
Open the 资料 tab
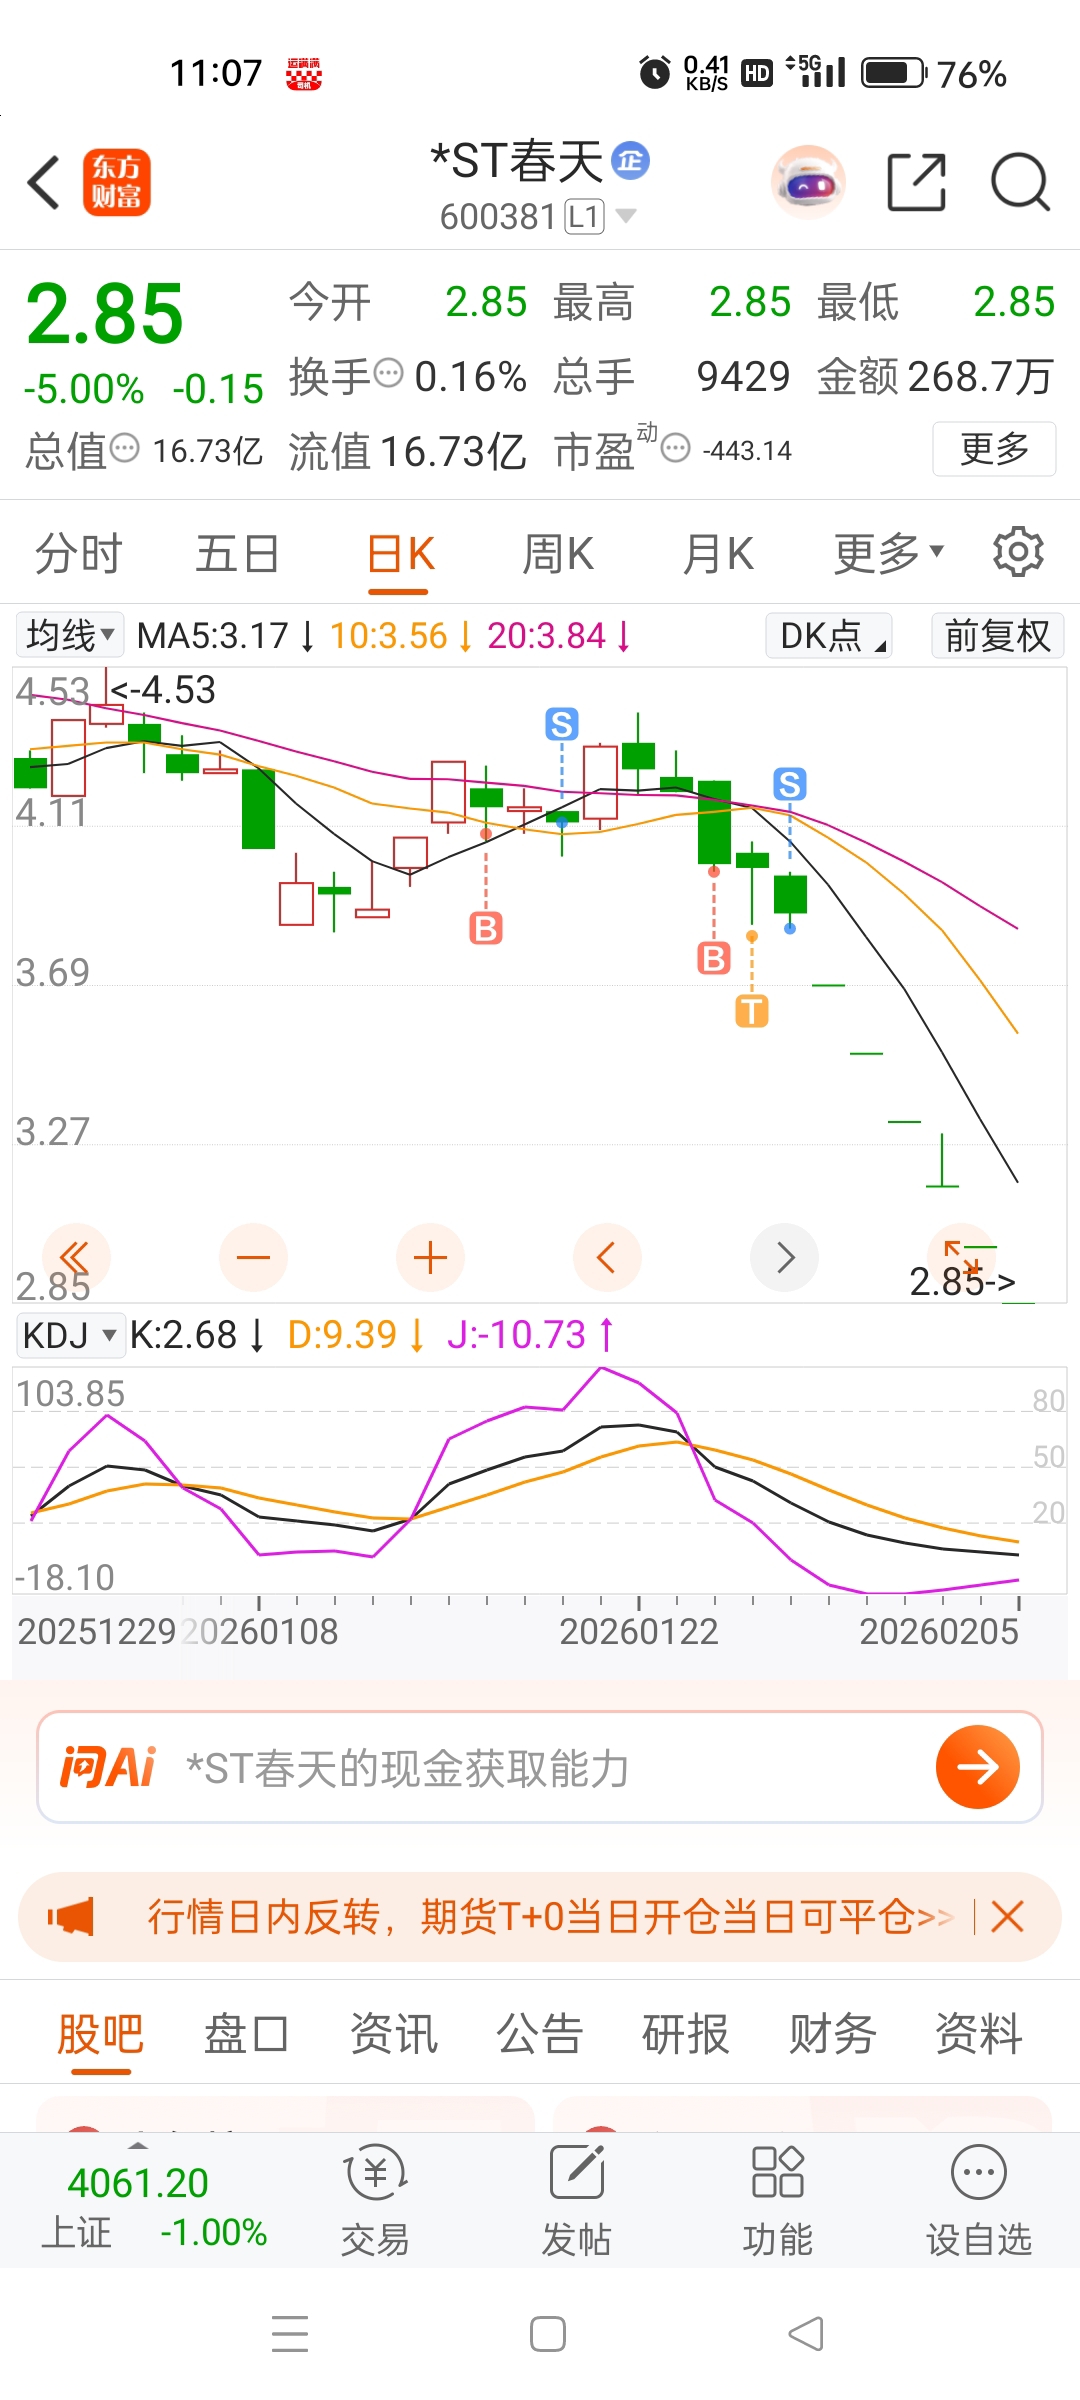979,2034
